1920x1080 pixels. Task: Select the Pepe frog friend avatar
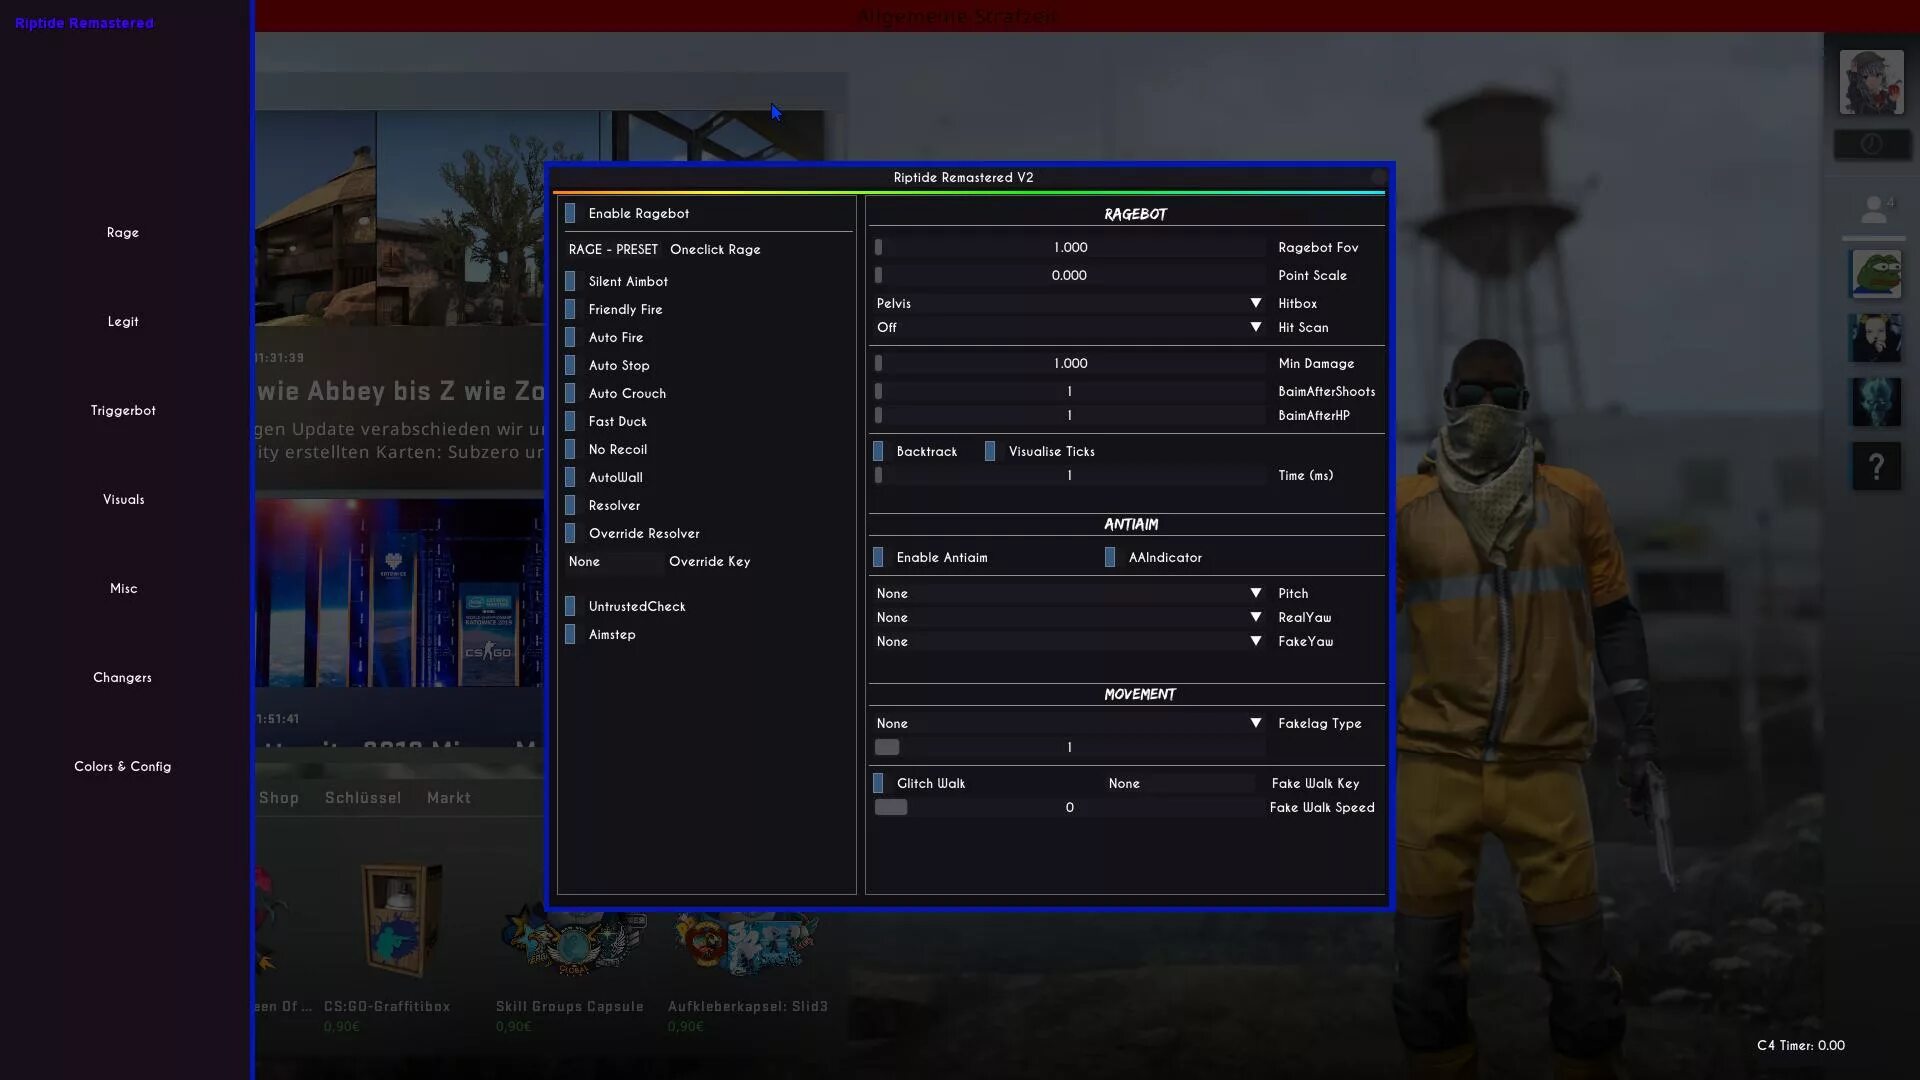tap(1875, 274)
